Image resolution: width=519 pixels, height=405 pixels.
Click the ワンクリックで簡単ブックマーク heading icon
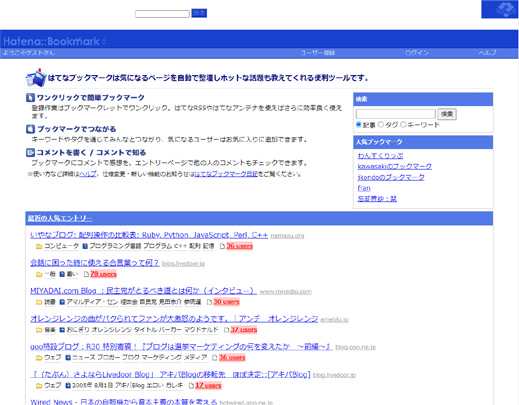(x=30, y=98)
